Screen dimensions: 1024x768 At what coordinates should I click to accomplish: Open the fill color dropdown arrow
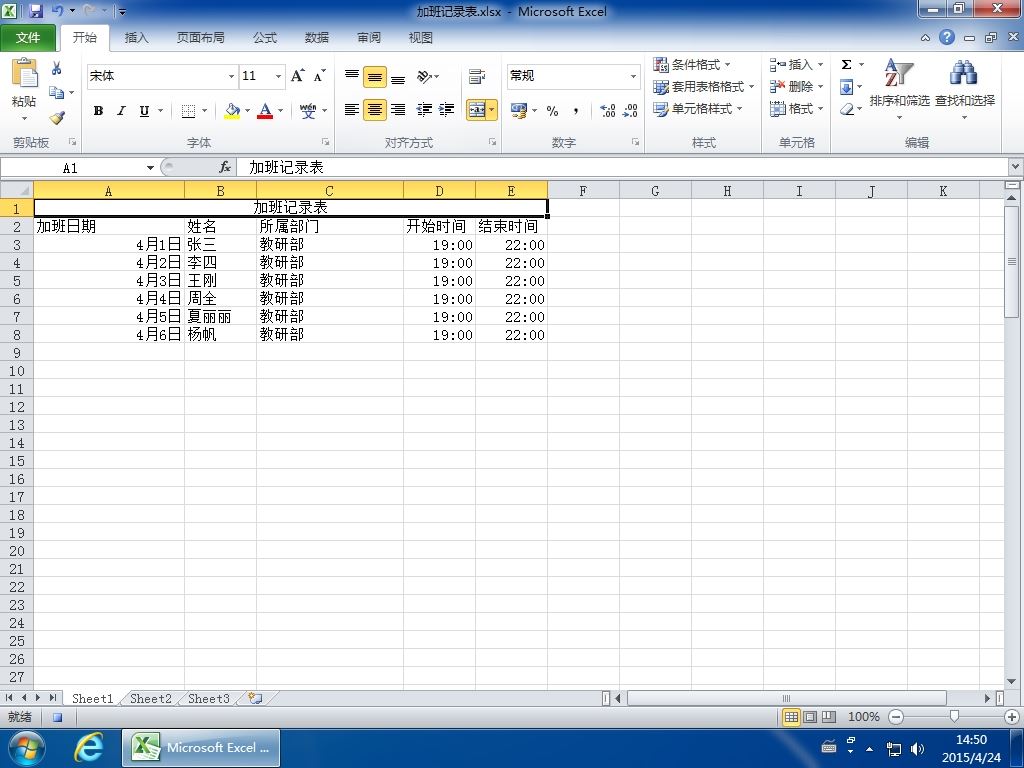pyautogui.click(x=248, y=111)
